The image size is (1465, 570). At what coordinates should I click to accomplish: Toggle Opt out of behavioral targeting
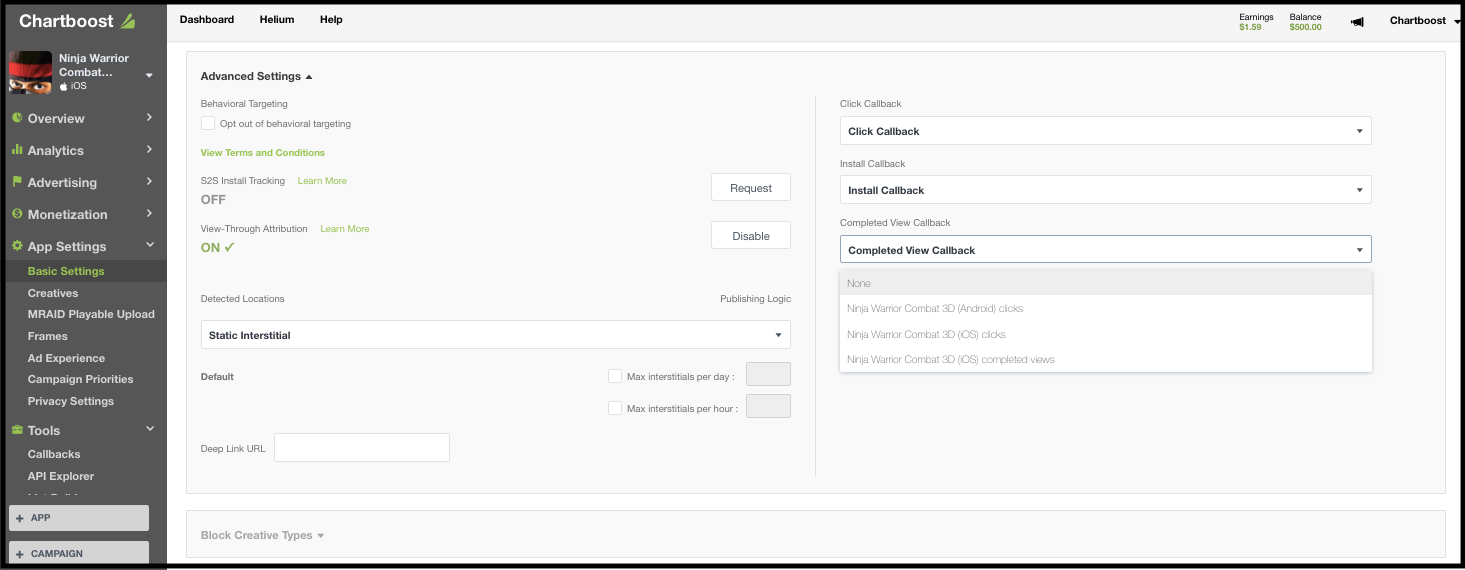[x=208, y=123]
